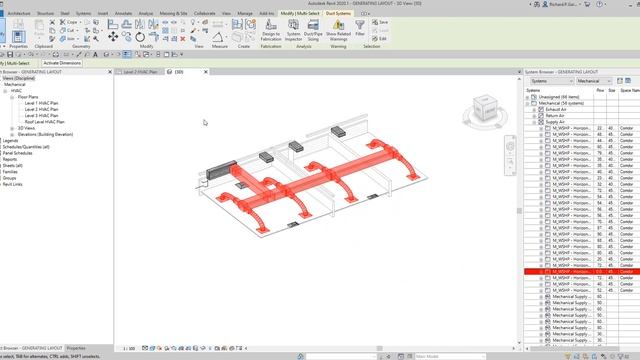Select the red highlighted M_WSHP system row
Image resolution: width=640 pixels, height=360 pixels.
(x=582, y=271)
